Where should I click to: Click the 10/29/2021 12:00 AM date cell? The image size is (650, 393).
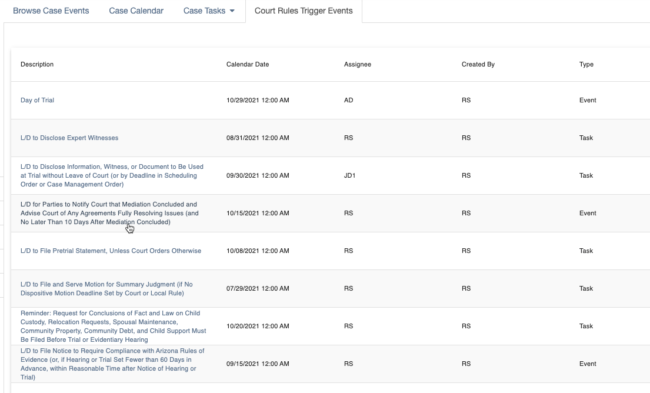(257, 100)
